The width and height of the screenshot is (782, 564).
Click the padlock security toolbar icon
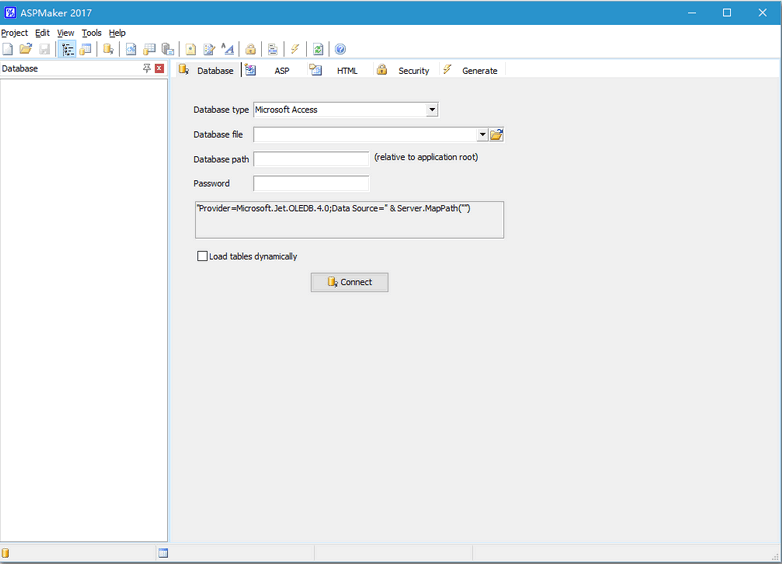[250, 49]
